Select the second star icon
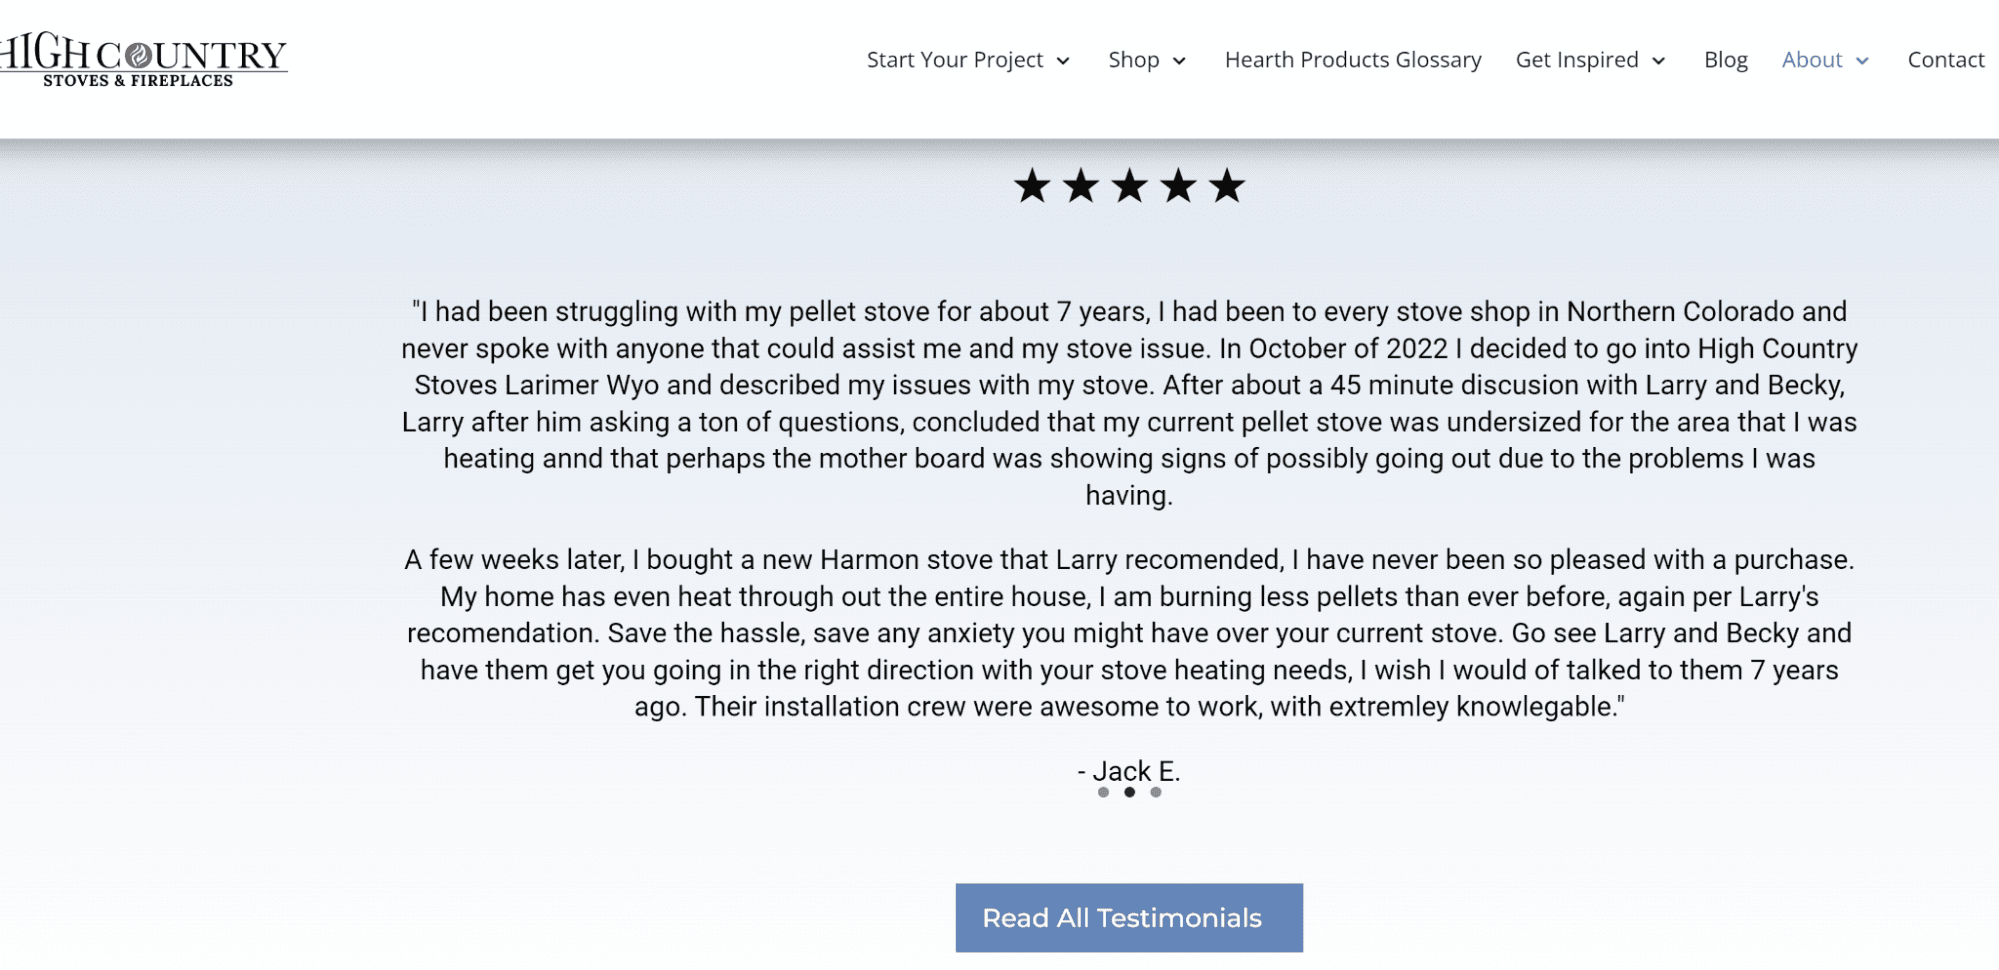Image resolution: width=1999 pixels, height=970 pixels. pyautogui.click(x=1083, y=185)
